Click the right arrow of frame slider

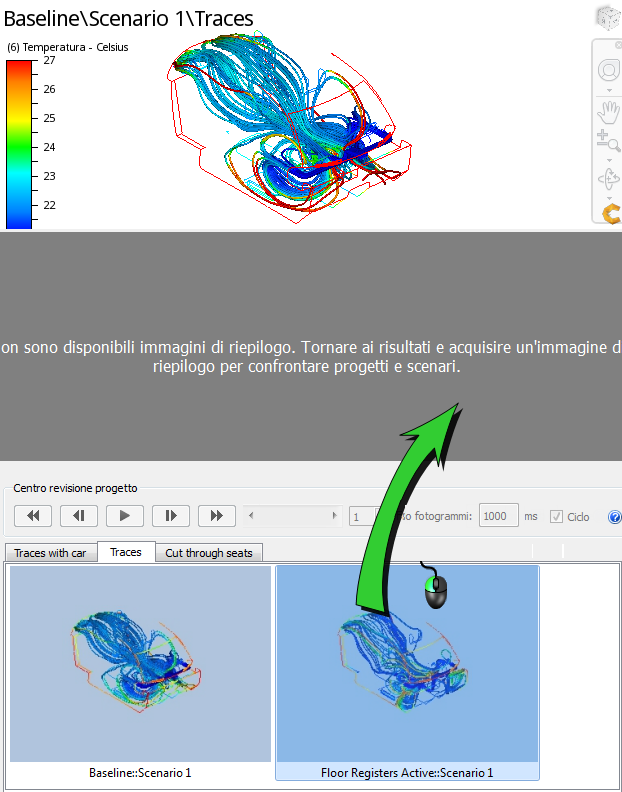(334, 516)
